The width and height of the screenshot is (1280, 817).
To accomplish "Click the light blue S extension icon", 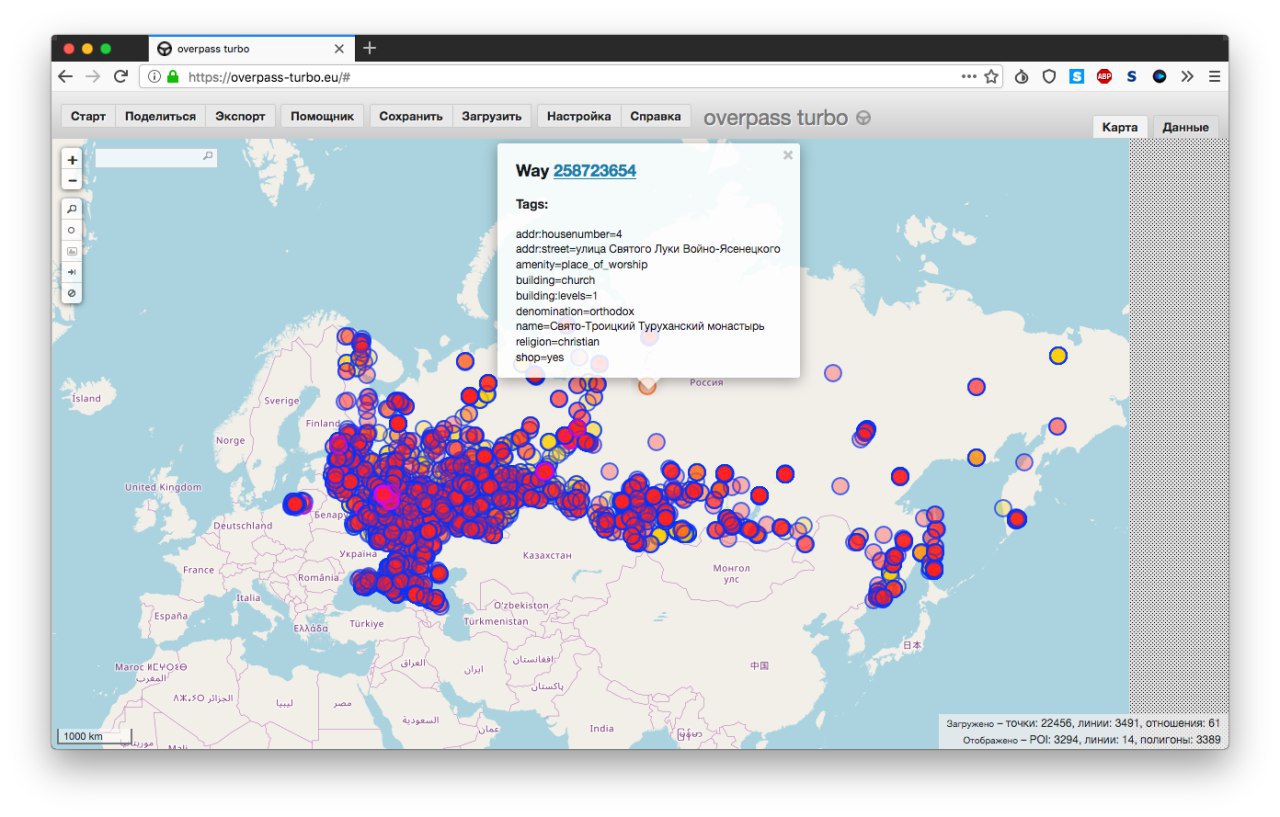I will (1076, 76).
